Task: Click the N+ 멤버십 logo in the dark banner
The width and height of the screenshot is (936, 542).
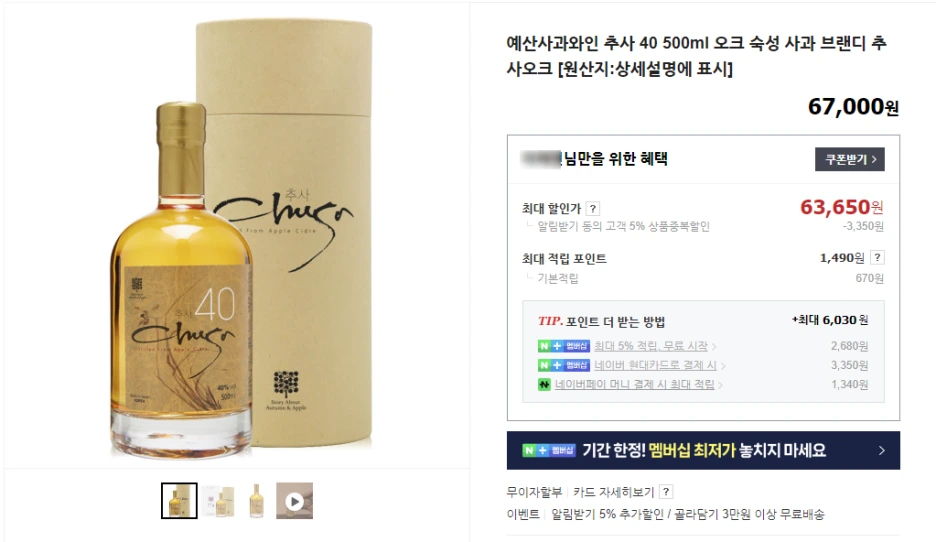Action: 549,450
